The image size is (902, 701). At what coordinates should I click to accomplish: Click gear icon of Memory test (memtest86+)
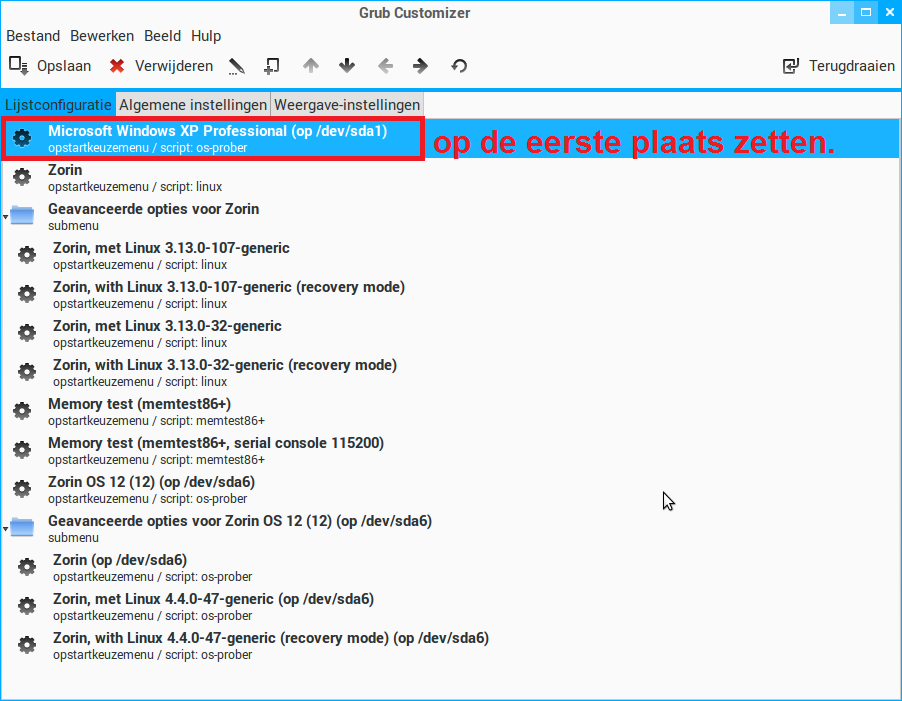[x=22, y=411]
